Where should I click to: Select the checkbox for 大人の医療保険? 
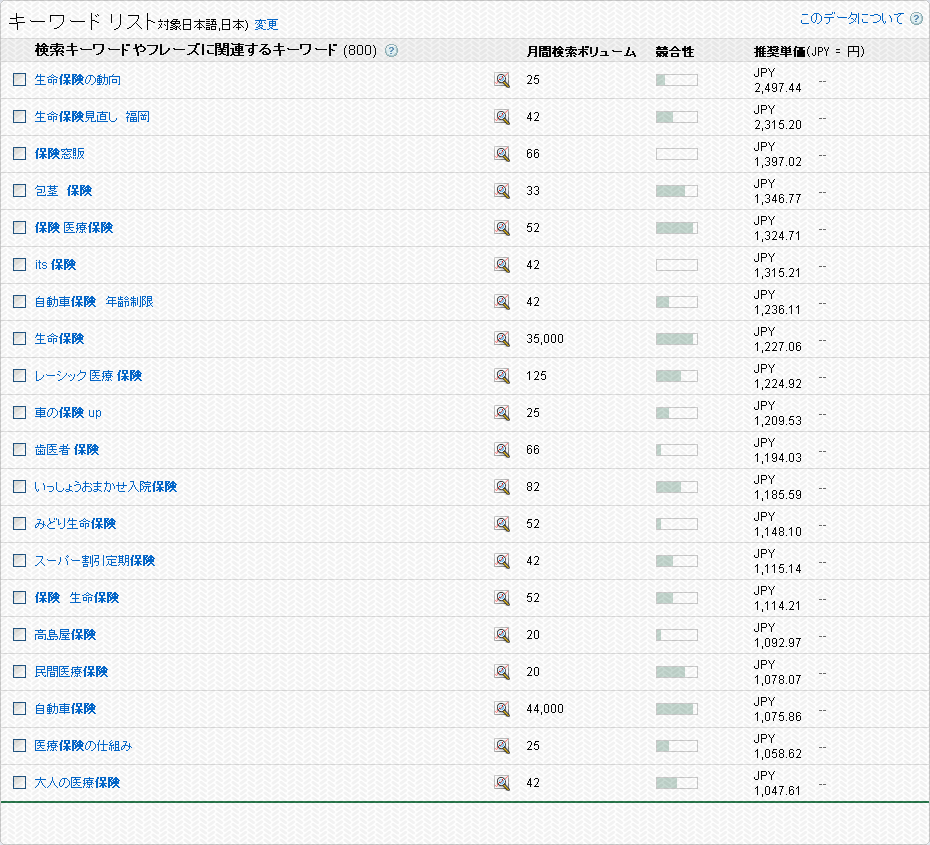(x=20, y=783)
